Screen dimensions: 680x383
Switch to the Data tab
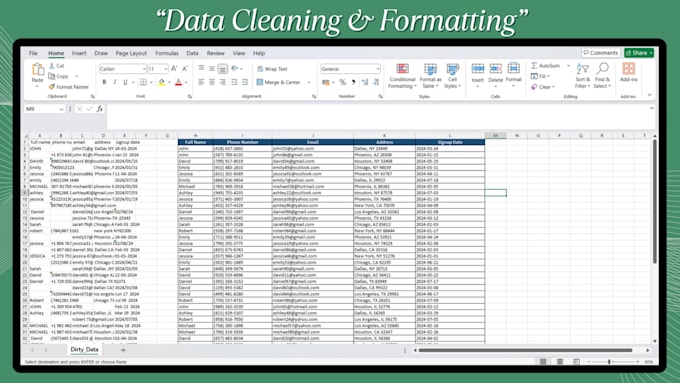click(x=192, y=53)
